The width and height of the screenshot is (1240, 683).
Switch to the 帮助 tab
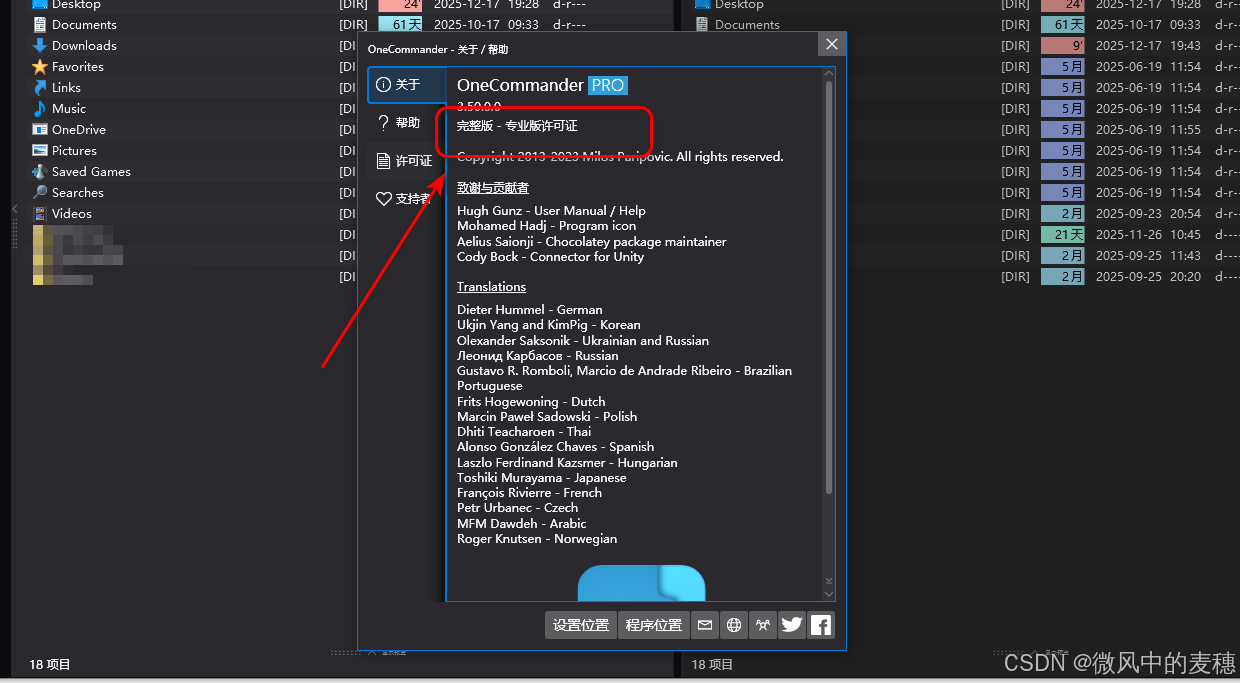tap(407, 122)
